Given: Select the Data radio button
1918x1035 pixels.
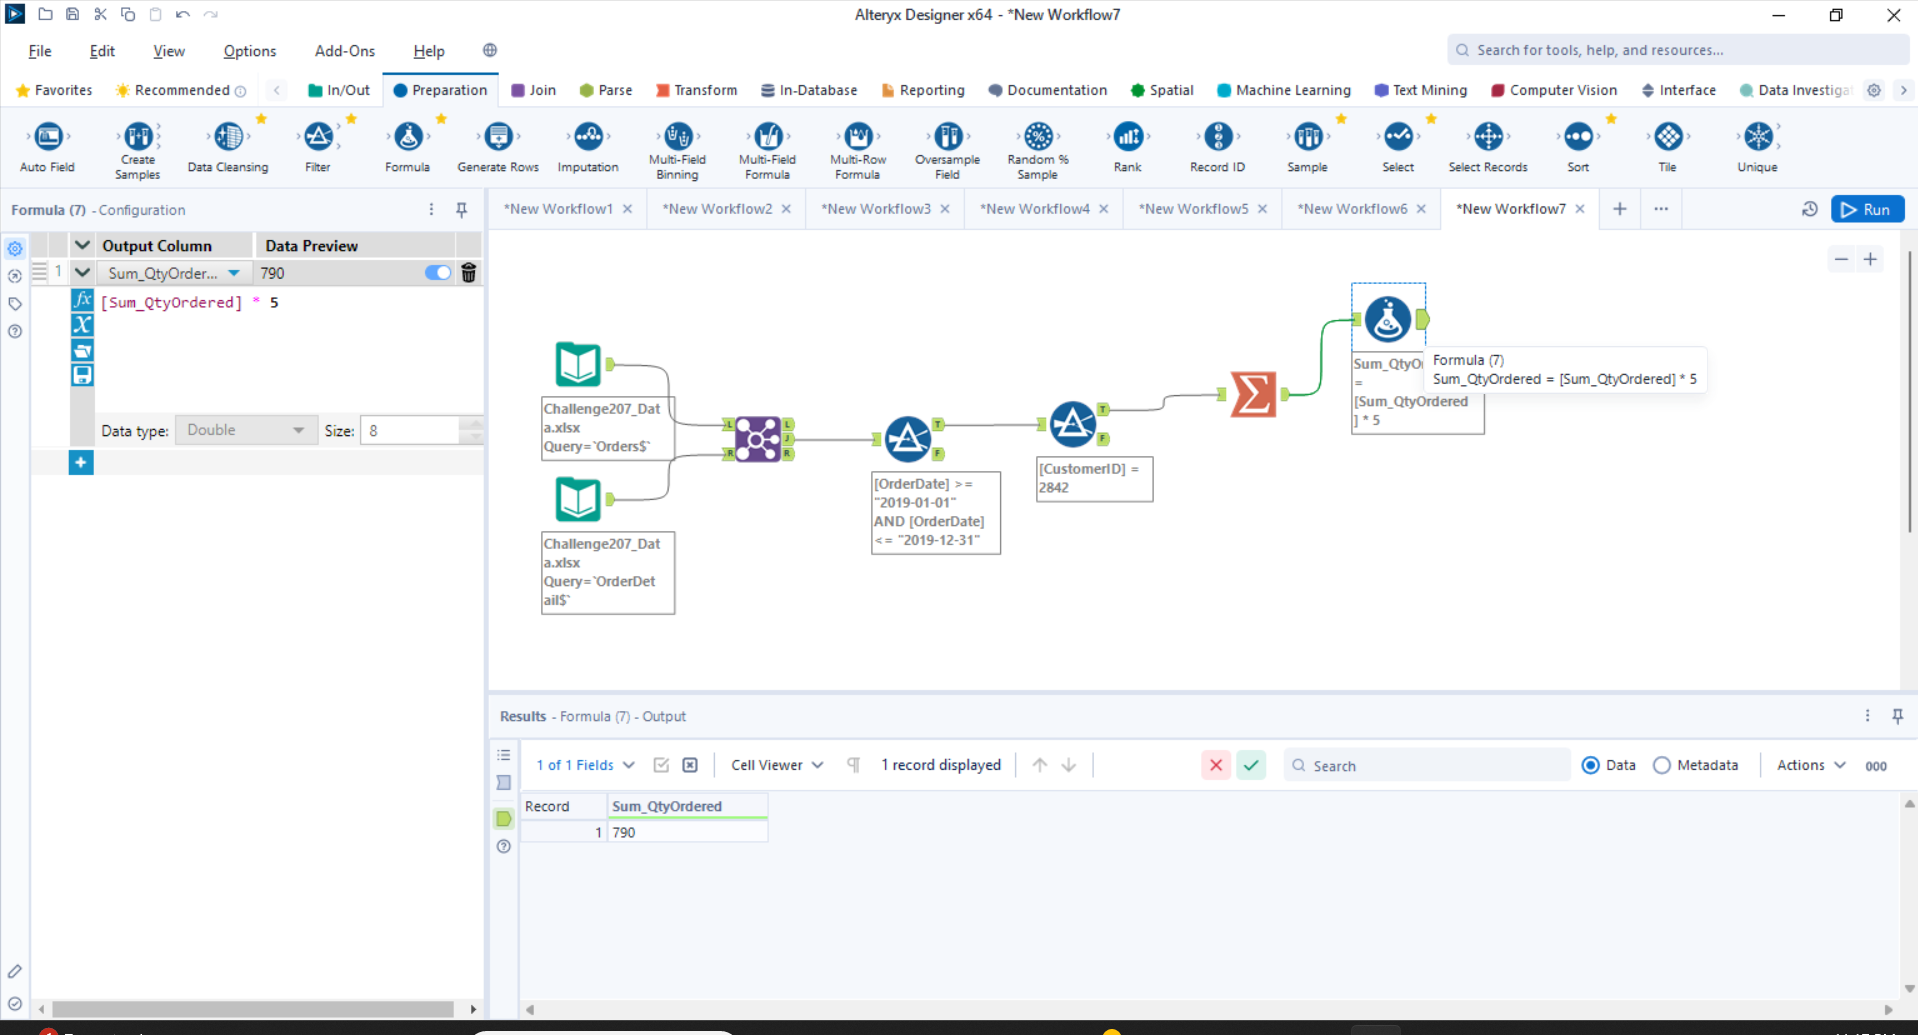Looking at the screenshot, I should tap(1590, 765).
